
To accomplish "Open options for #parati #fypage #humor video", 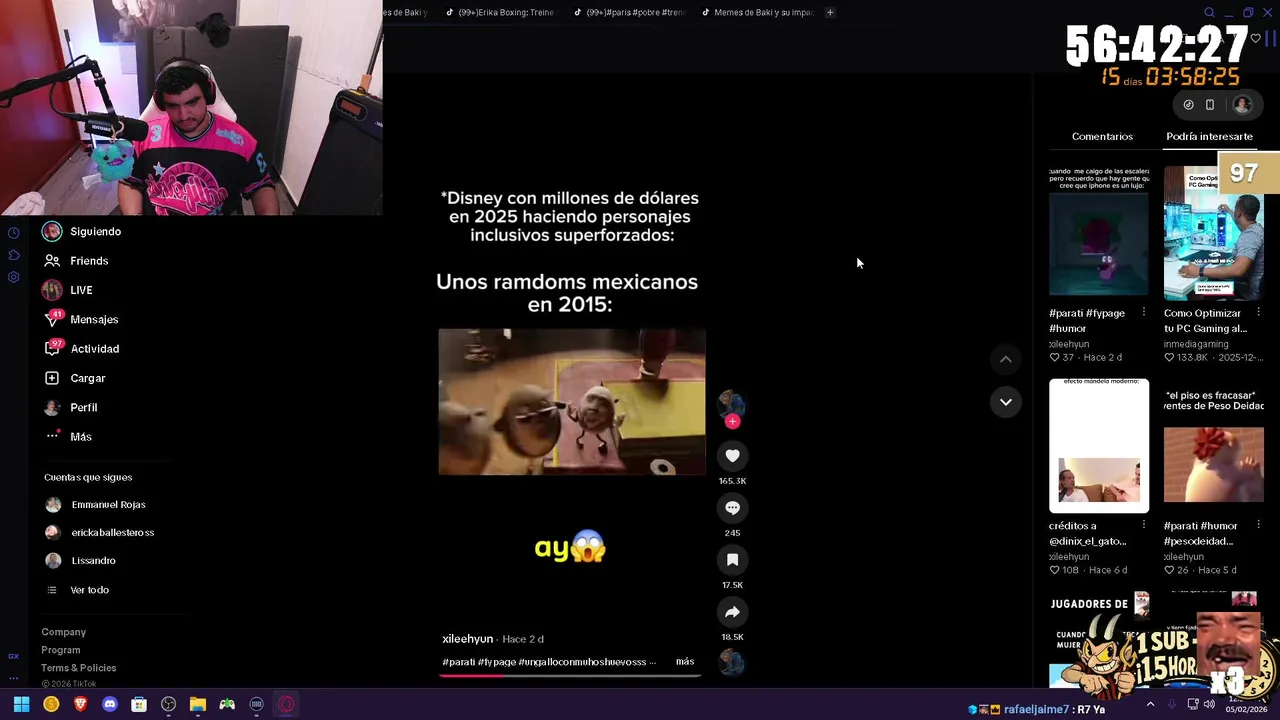I will pos(1144,313).
